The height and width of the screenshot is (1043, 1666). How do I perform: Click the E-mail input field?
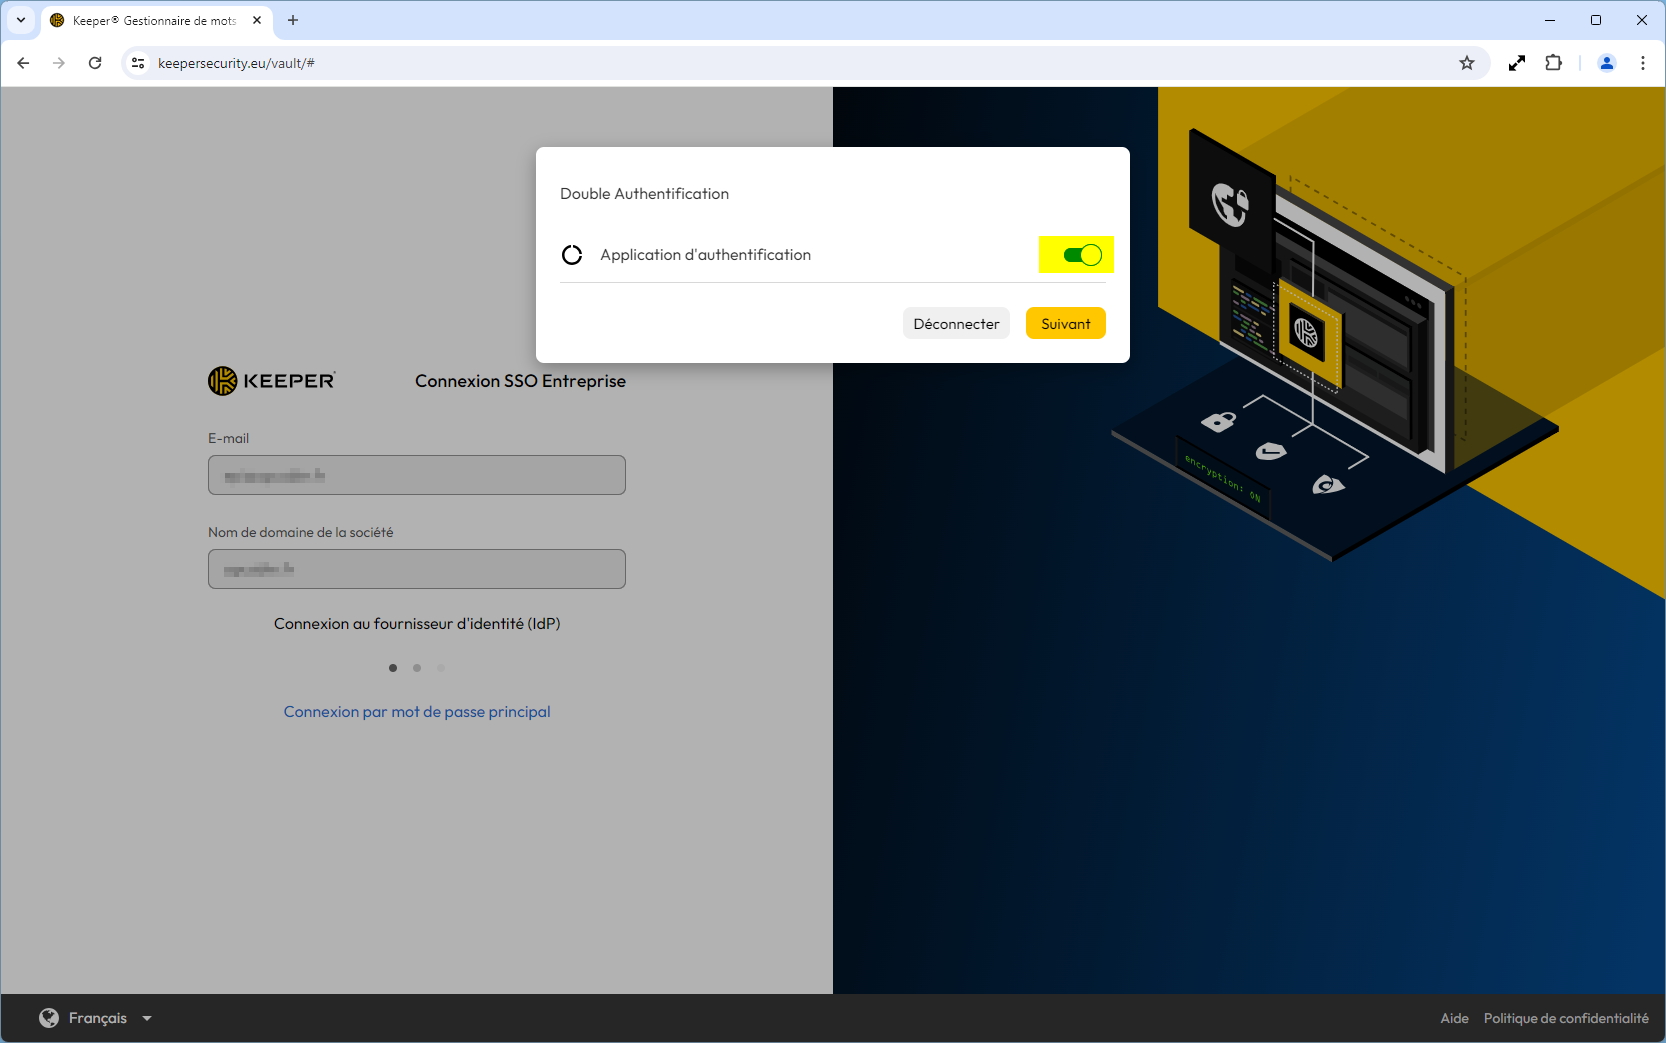[x=417, y=475]
